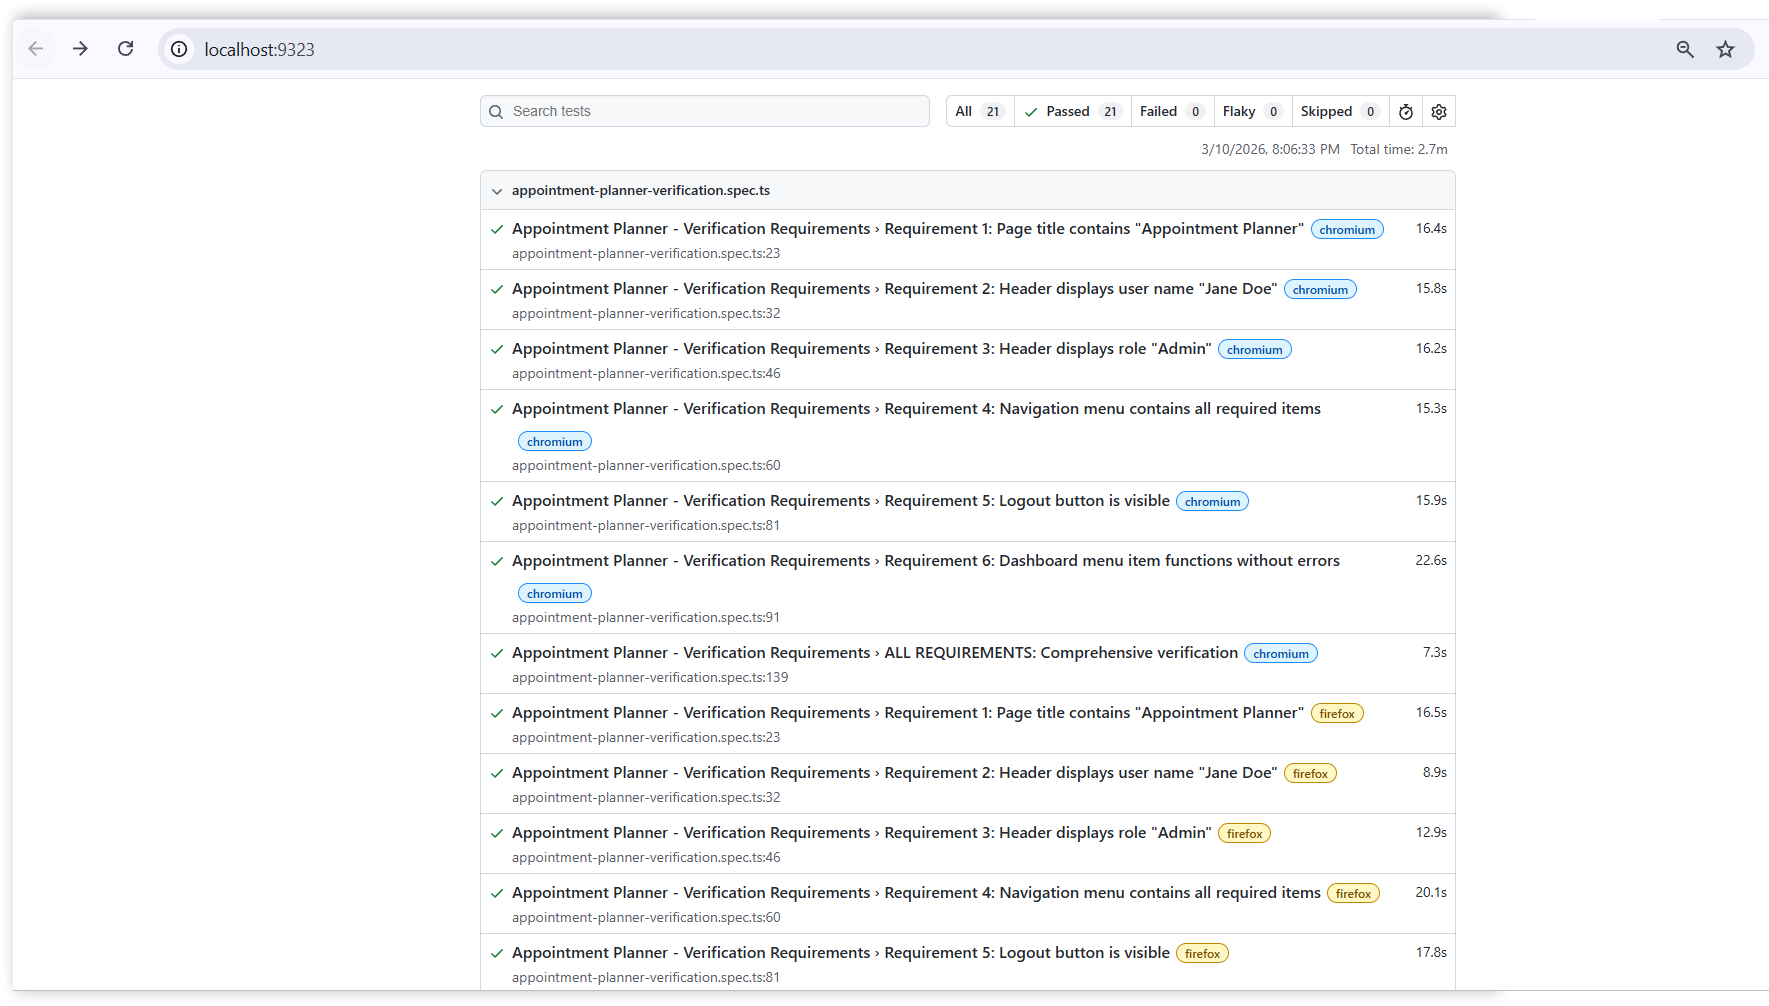
Task: Open Requirement 5 Logout button chromium test
Action: (841, 501)
